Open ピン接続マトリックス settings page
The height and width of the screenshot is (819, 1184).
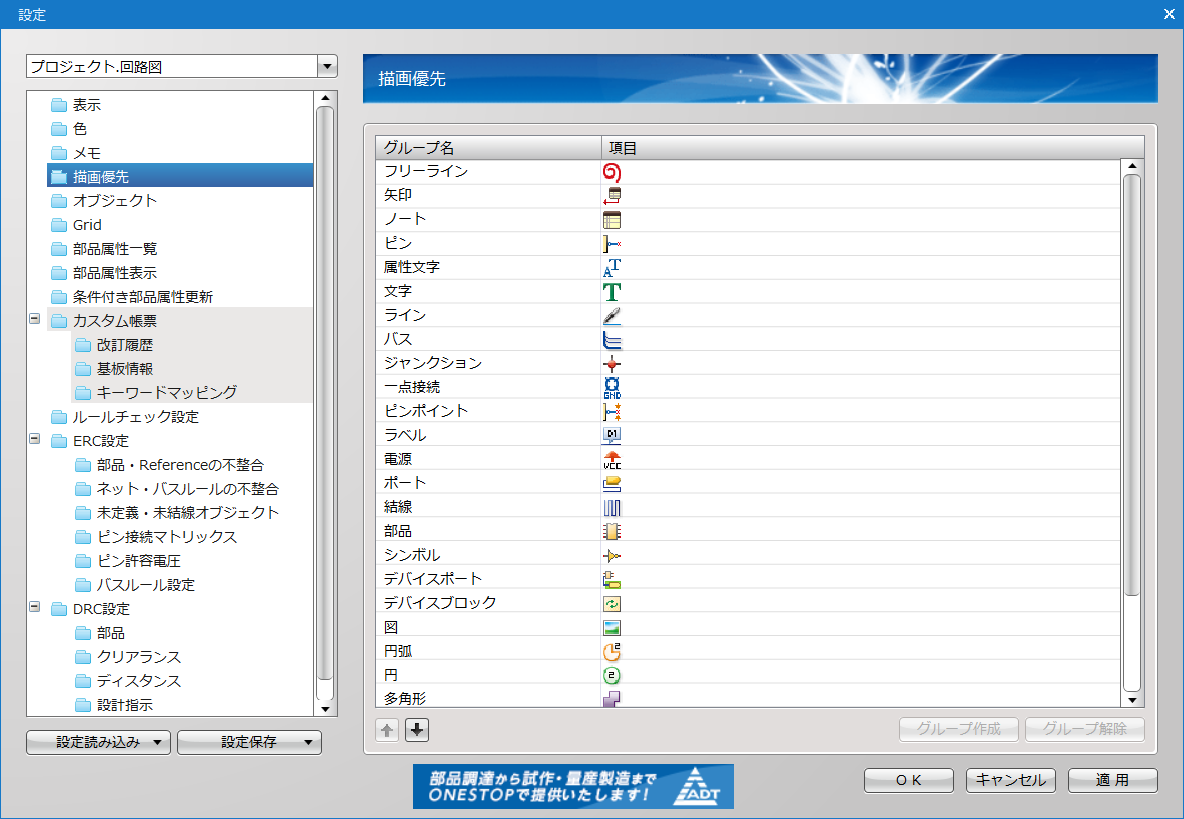166,537
